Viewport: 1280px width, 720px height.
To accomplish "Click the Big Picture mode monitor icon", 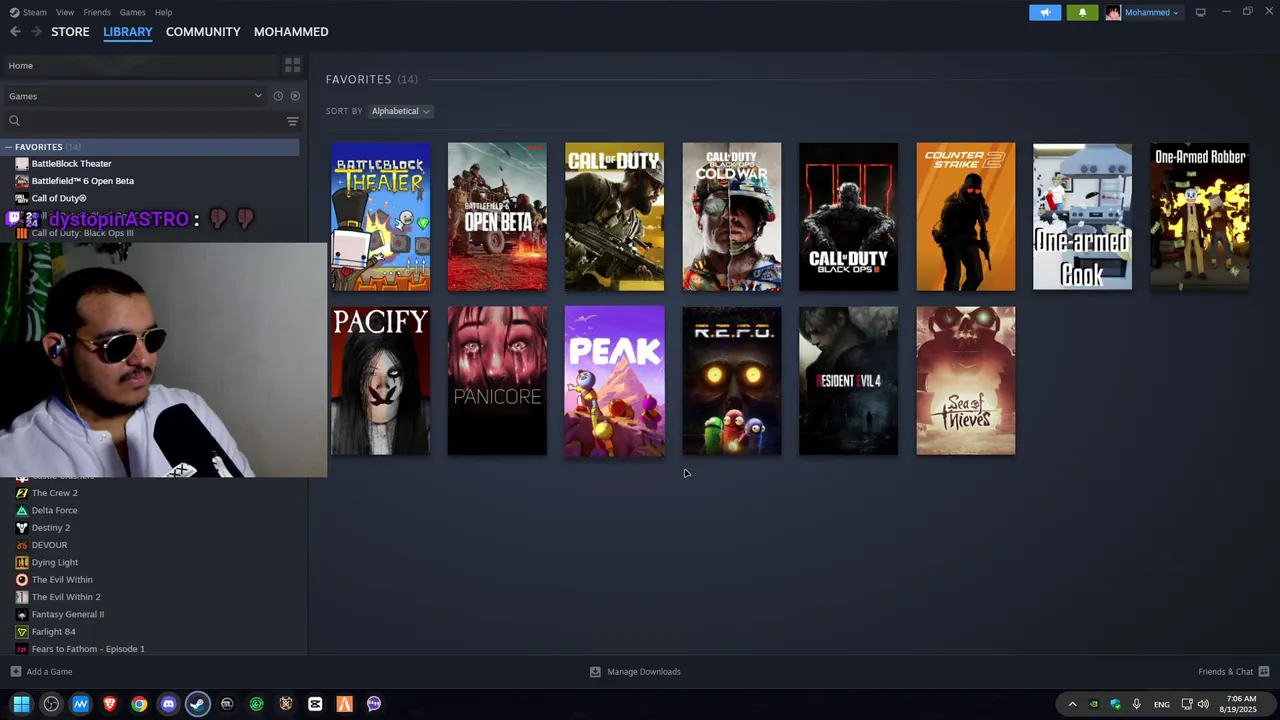I will click(1200, 12).
